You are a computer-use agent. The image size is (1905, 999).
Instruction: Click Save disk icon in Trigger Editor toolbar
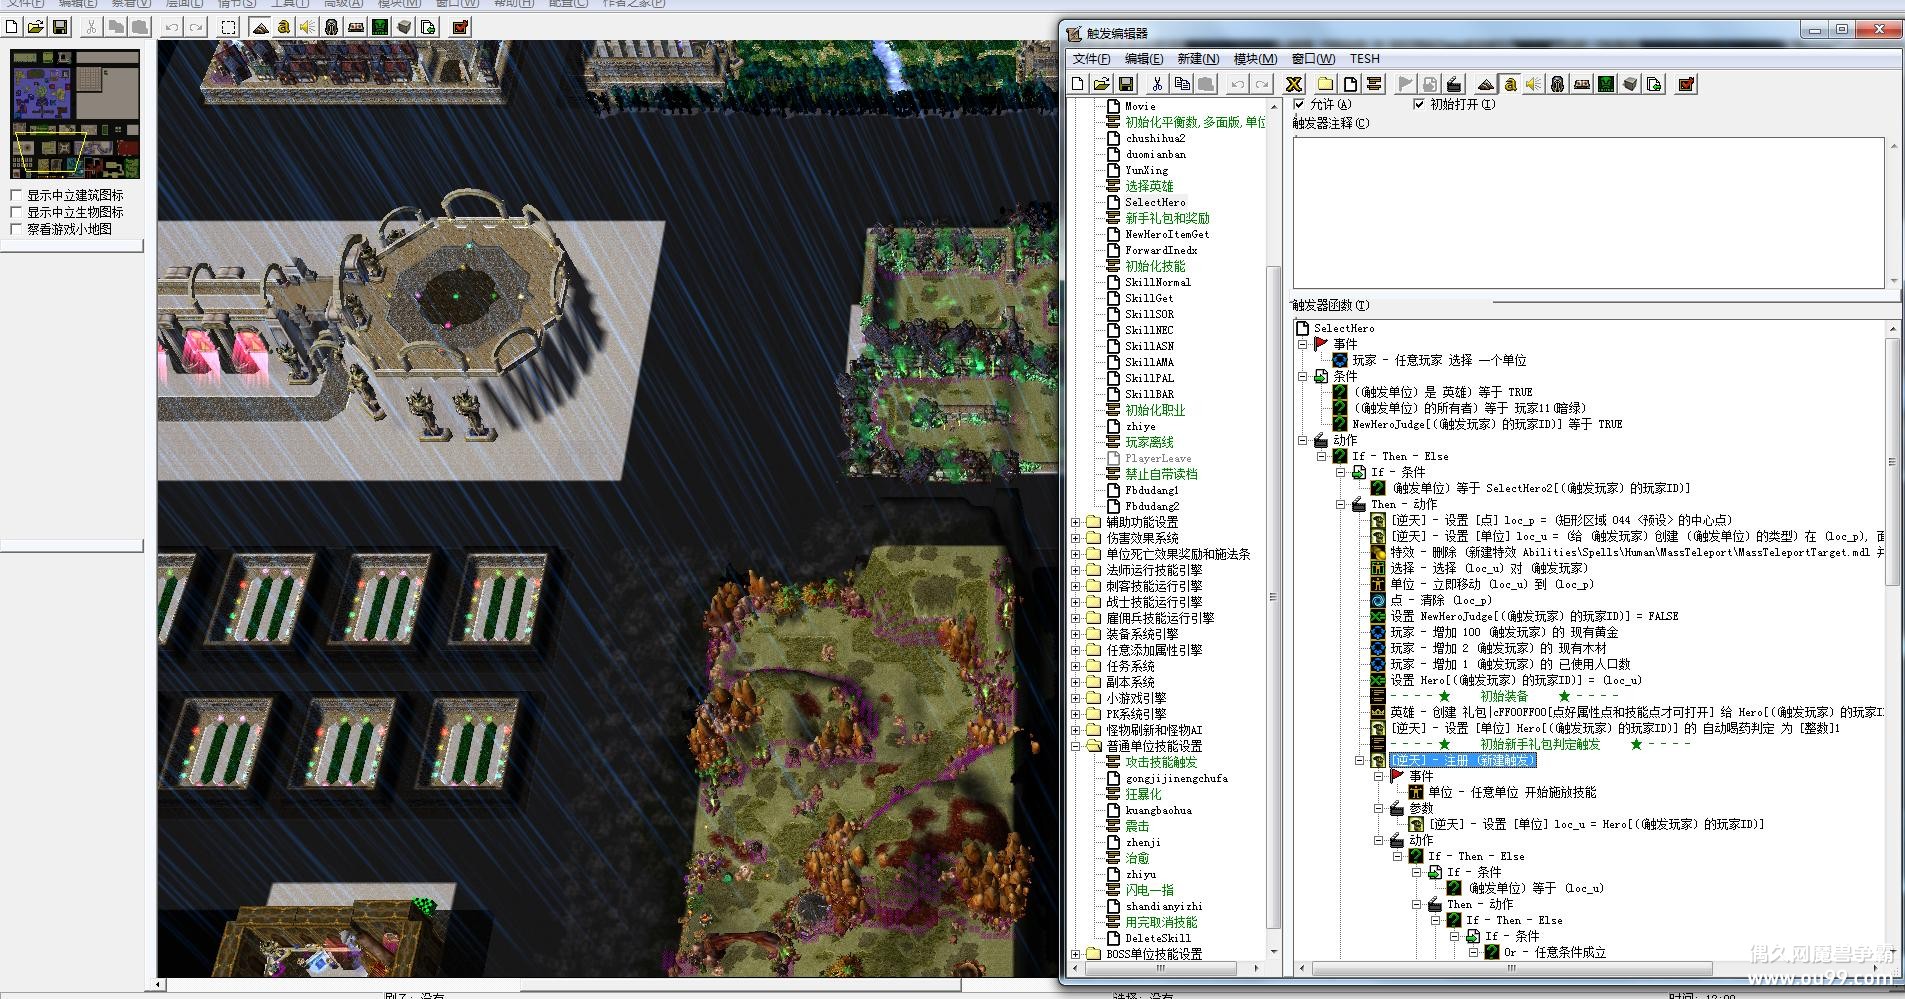pyautogui.click(x=1125, y=84)
